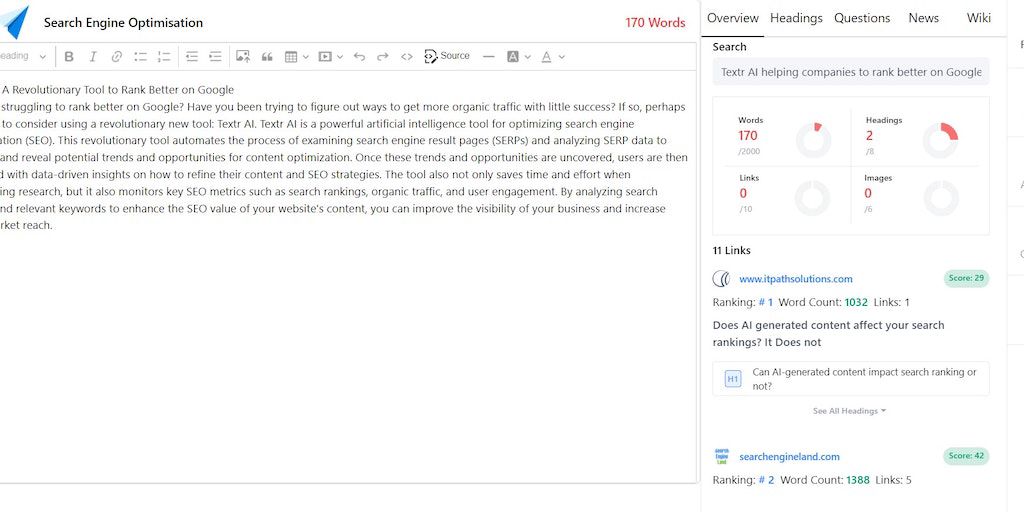The height and width of the screenshot is (512, 1024).
Task: Open the News tab
Action: point(923,18)
